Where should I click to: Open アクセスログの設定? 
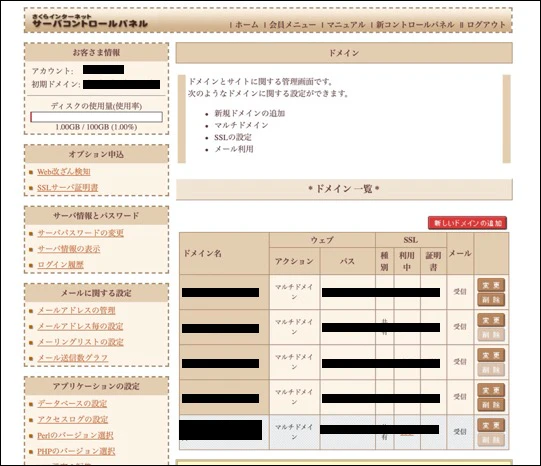pos(73,419)
